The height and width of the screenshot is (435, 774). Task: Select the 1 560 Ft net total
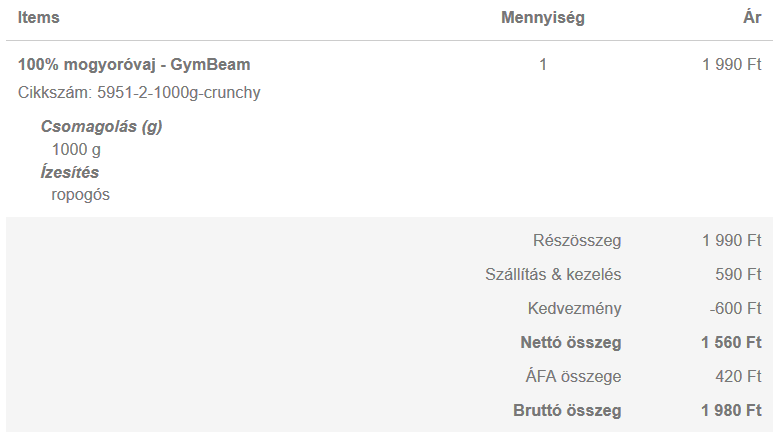[x=731, y=343]
